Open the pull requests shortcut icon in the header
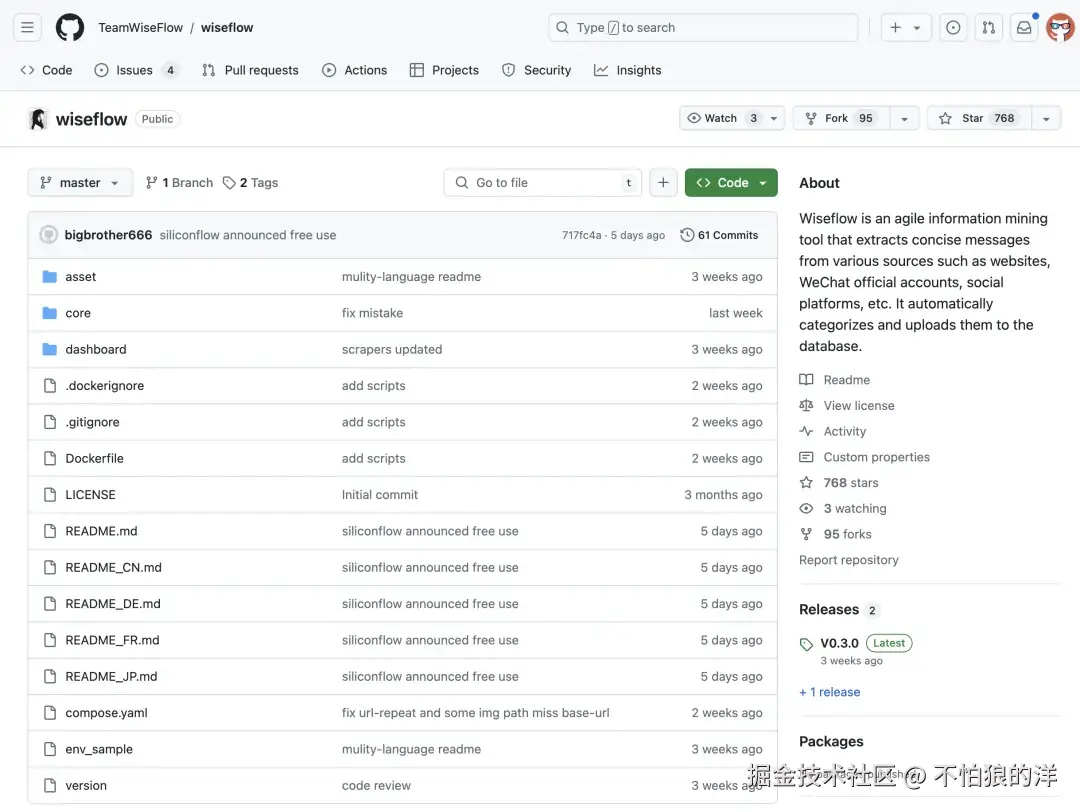The height and width of the screenshot is (812, 1080). point(988,28)
